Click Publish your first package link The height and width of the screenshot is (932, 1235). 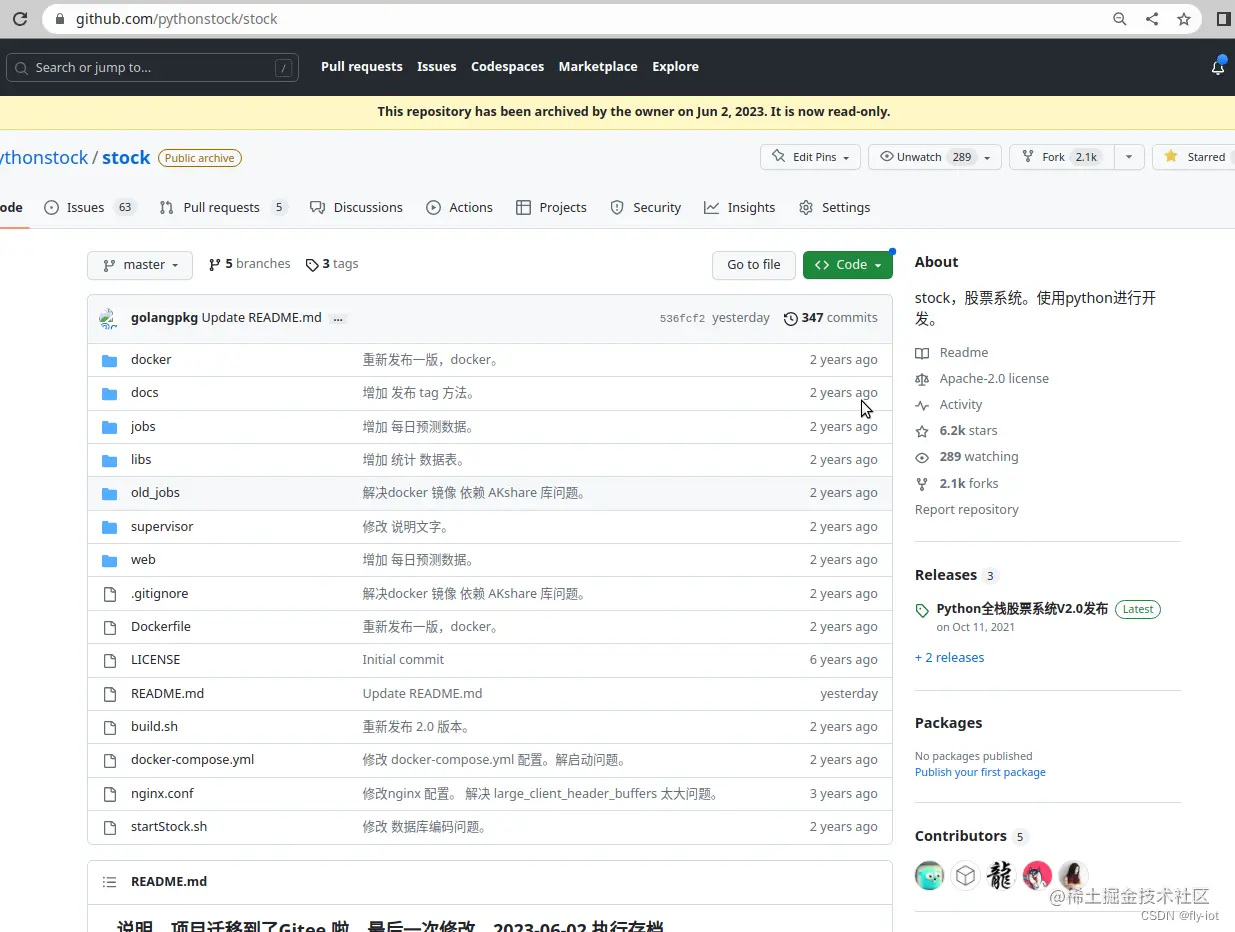[980, 773]
